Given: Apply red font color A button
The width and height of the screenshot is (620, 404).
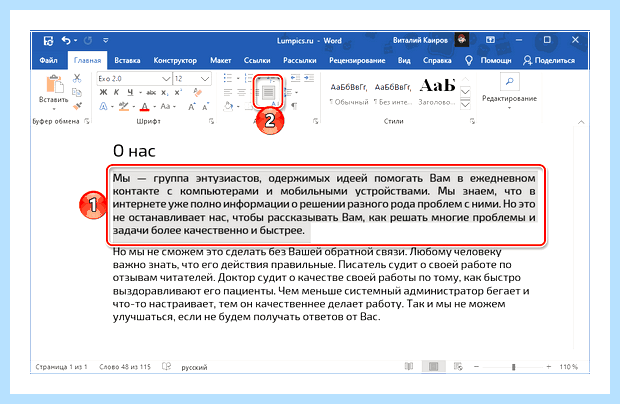Looking at the screenshot, I should pyautogui.click(x=145, y=106).
